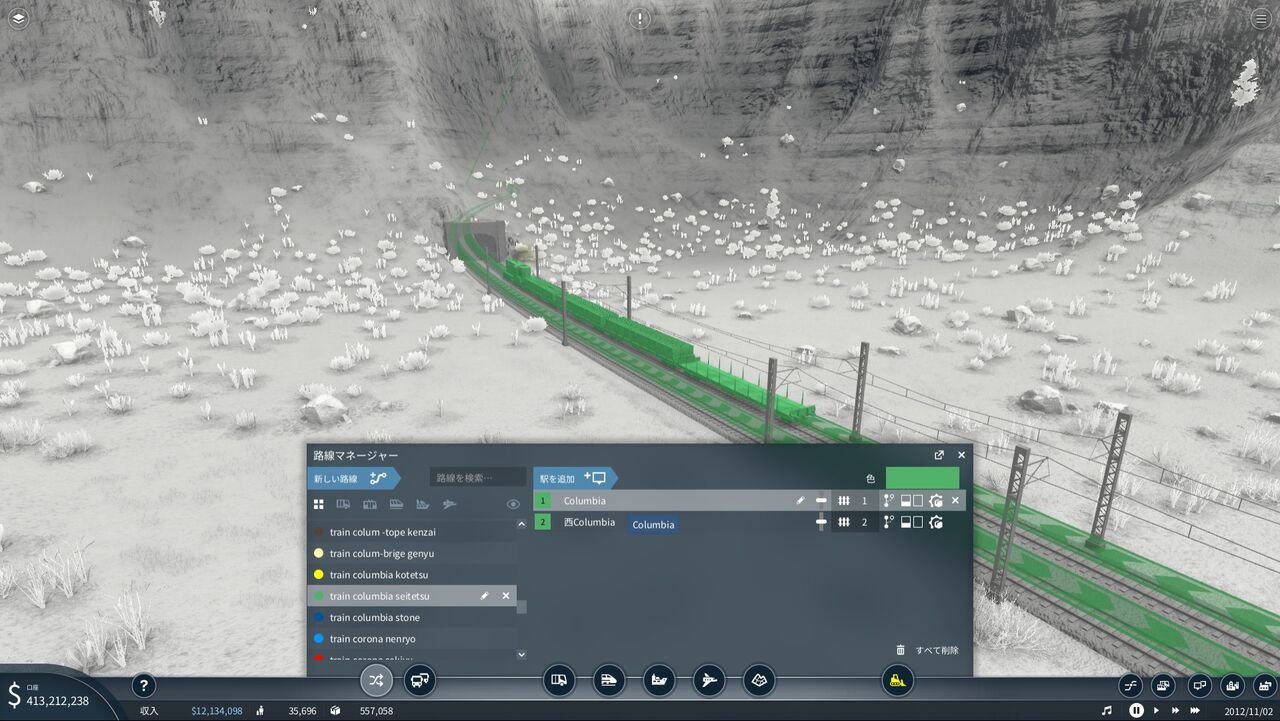Select line train corona nenryo

point(411,638)
